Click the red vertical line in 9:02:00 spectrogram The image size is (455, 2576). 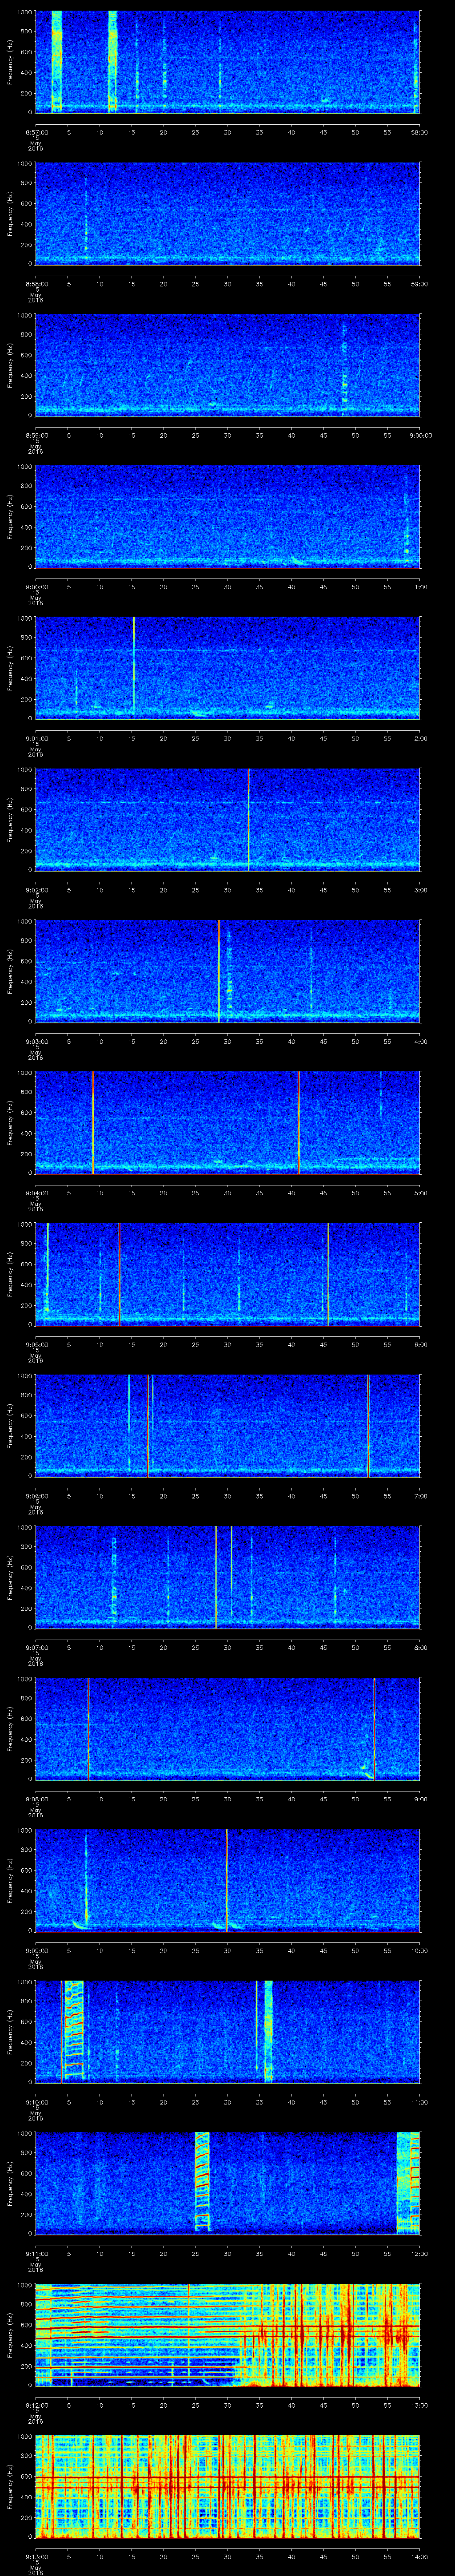tap(248, 819)
